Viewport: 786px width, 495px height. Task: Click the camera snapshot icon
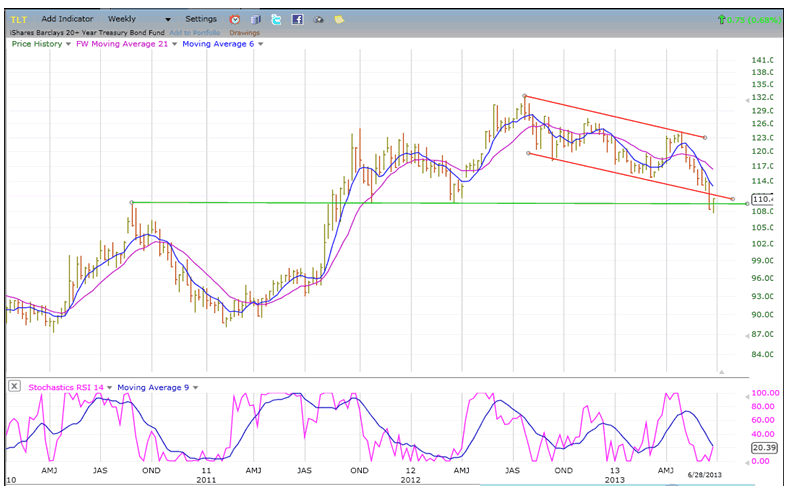click(x=318, y=19)
